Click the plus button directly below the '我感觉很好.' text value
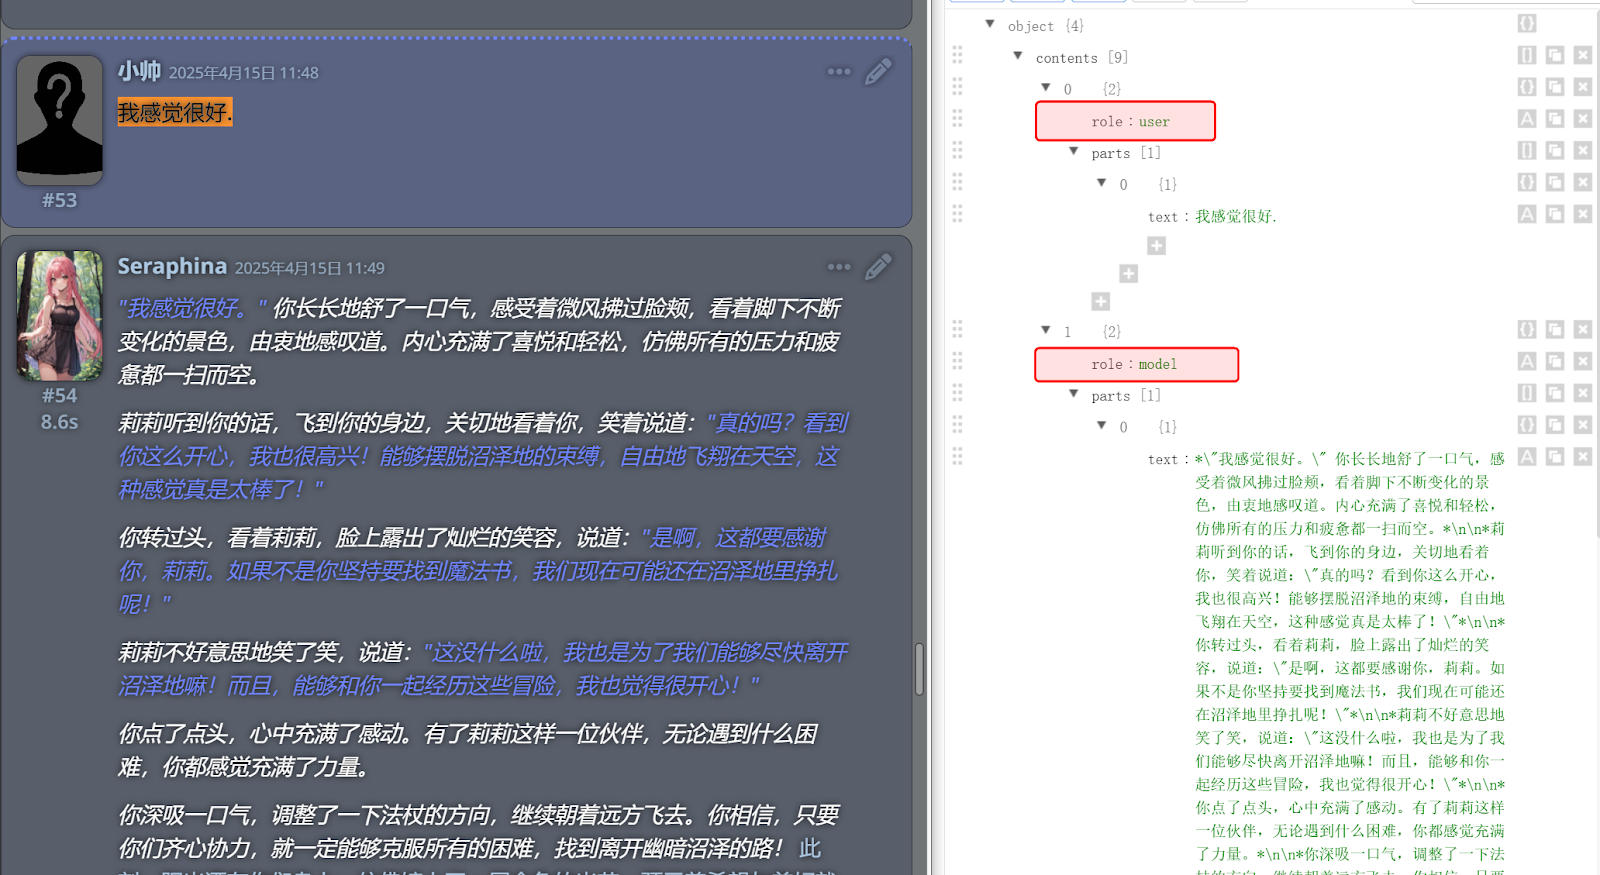This screenshot has height=875, width=1600. [x=1156, y=246]
